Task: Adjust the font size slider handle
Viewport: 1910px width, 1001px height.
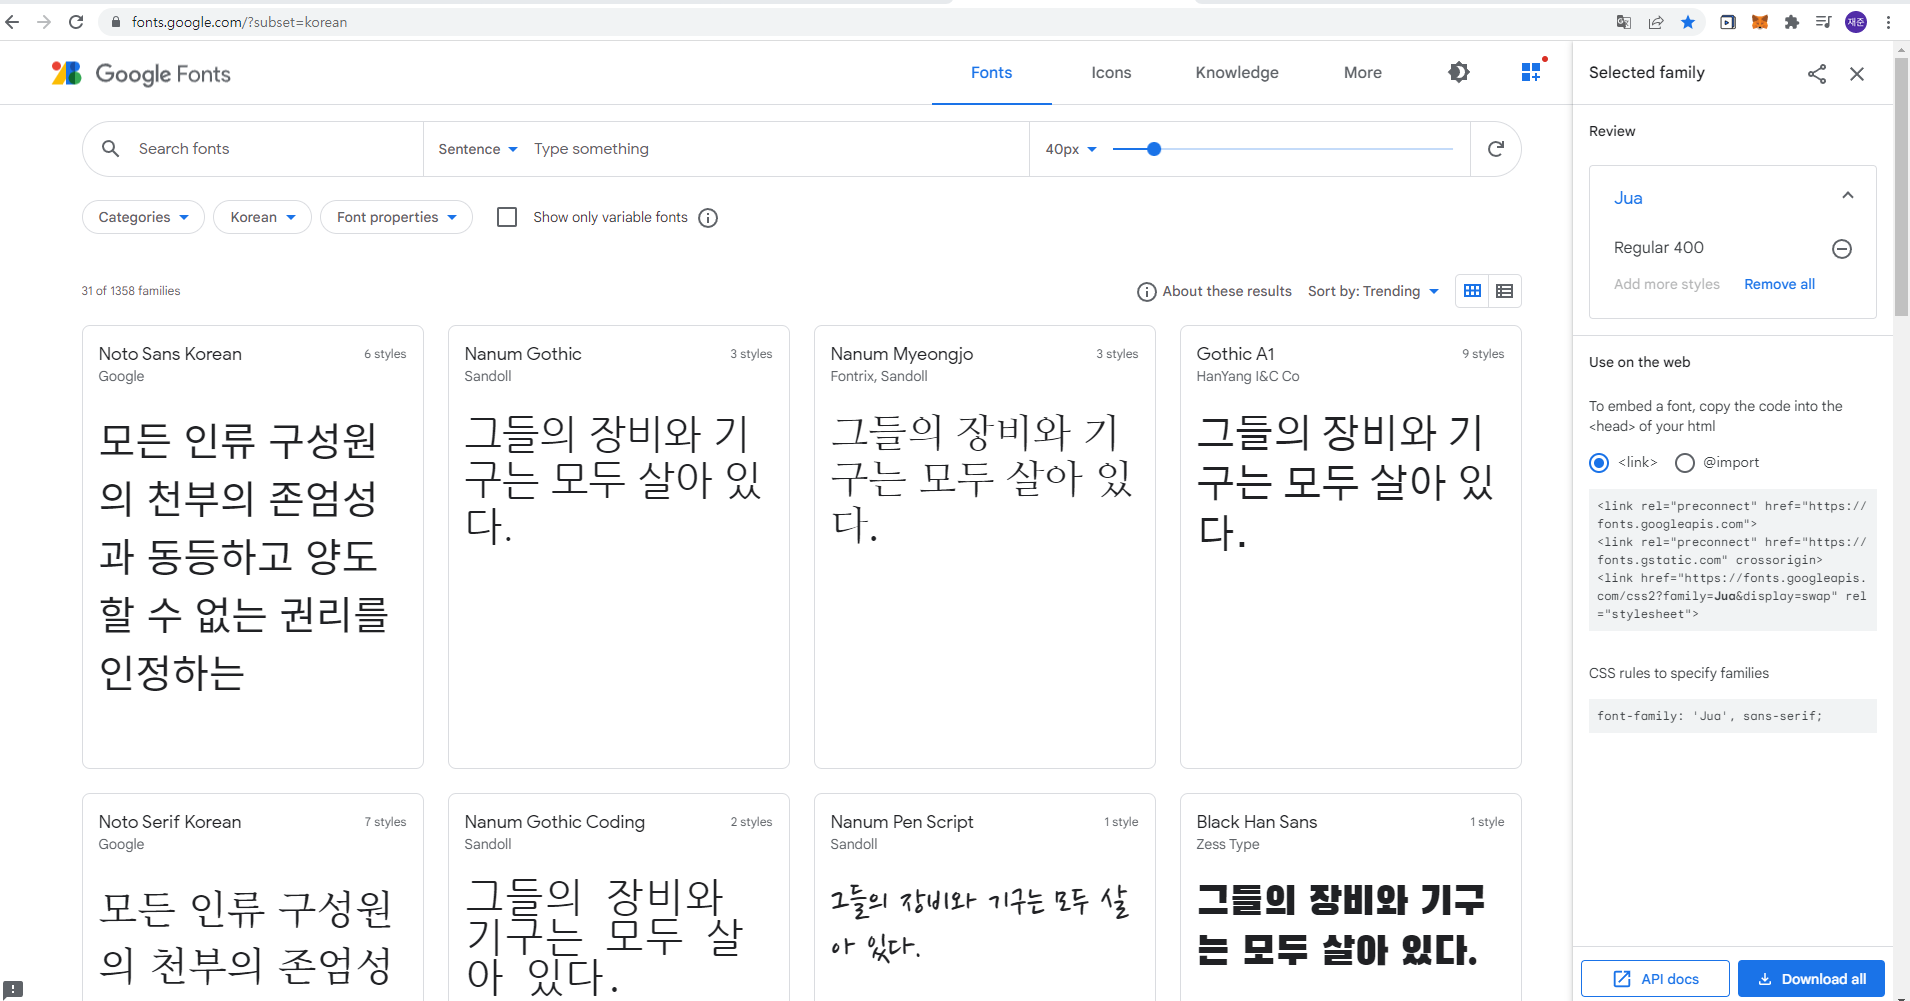Action: (x=1154, y=149)
